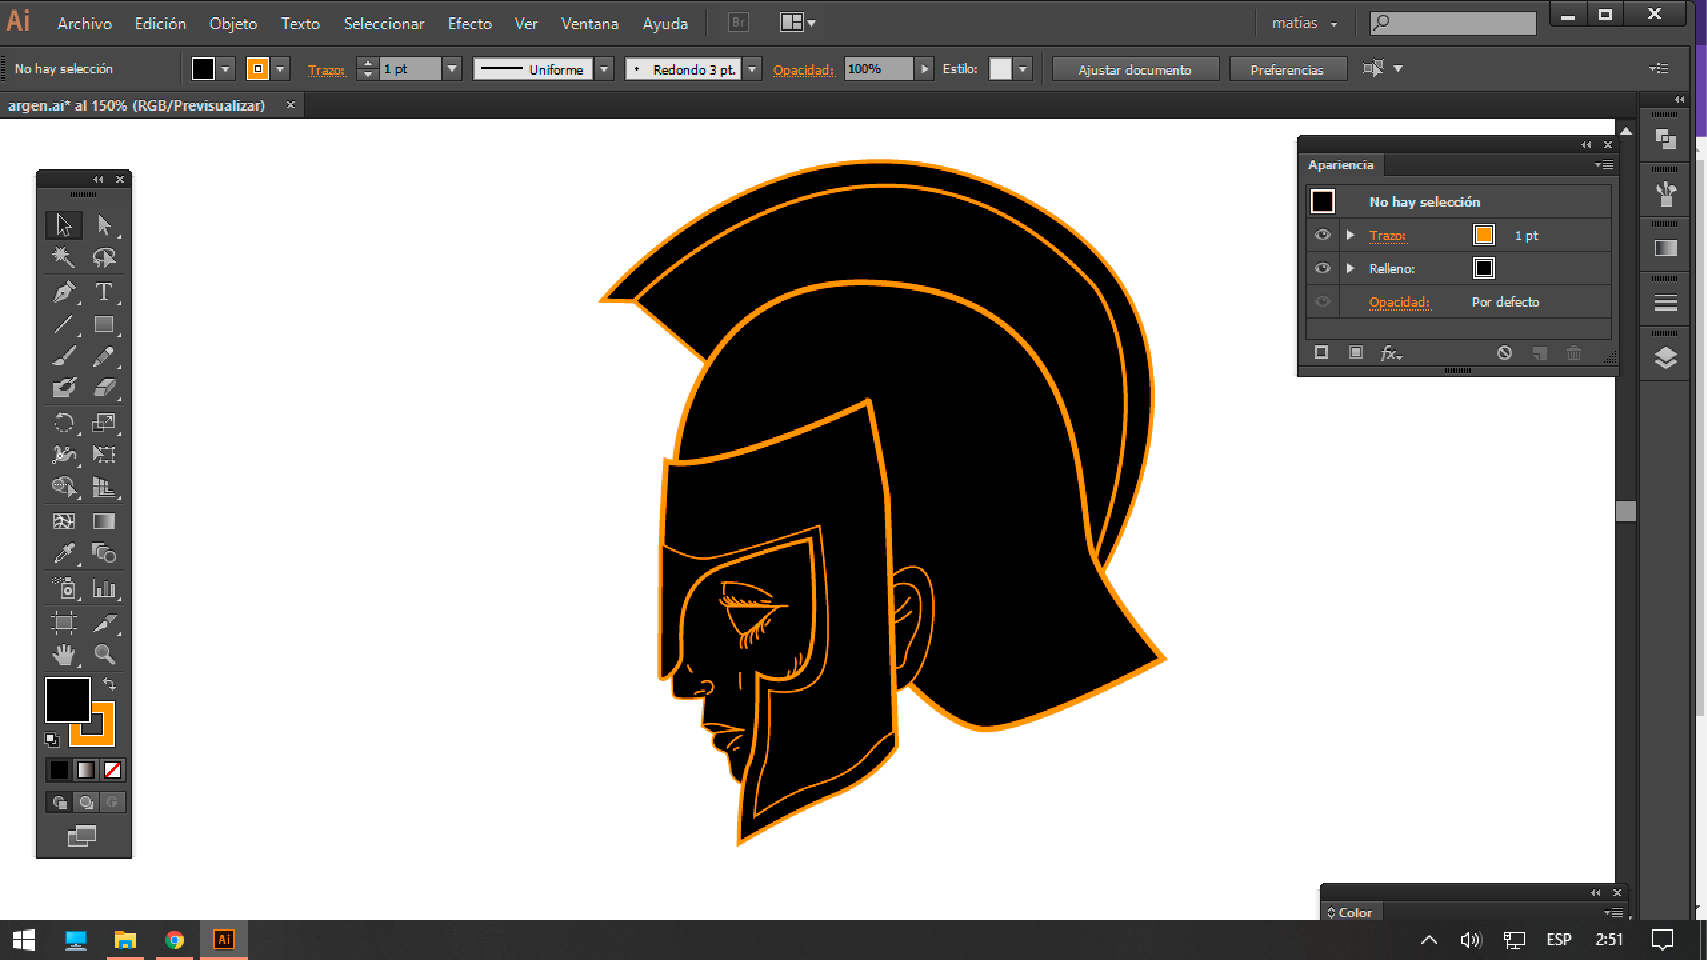
Task: Expand the Trazo row in Apariencia
Action: point(1350,235)
